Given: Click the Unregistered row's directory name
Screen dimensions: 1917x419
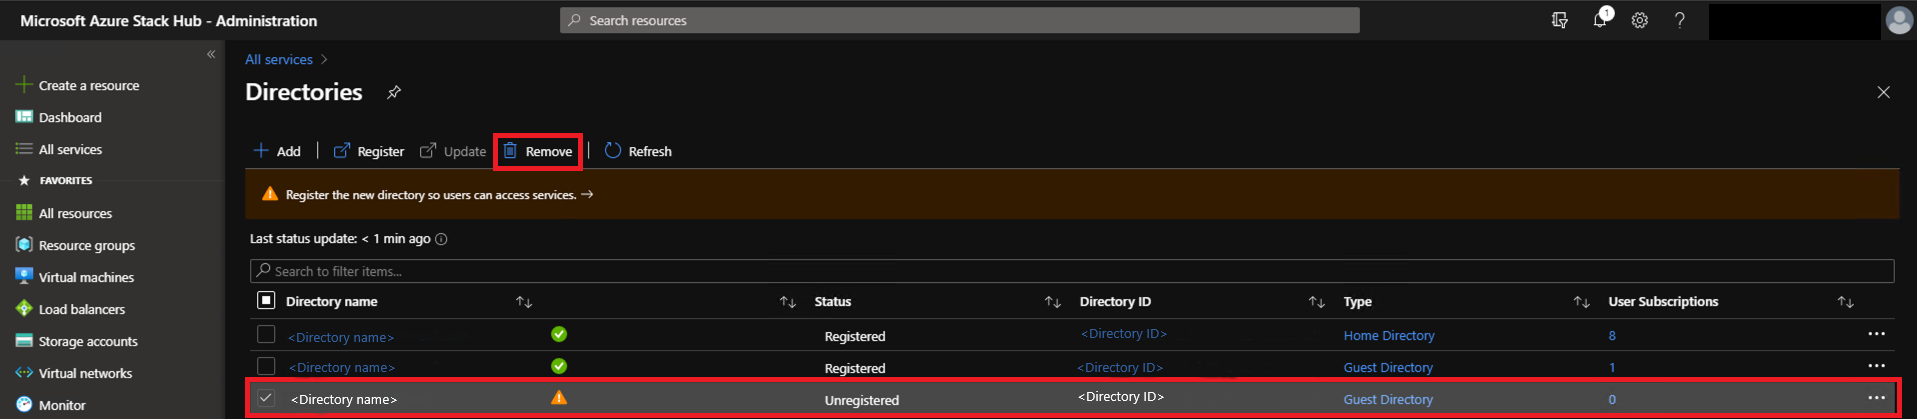Looking at the screenshot, I should pyautogui.click(x=344, y=399).
